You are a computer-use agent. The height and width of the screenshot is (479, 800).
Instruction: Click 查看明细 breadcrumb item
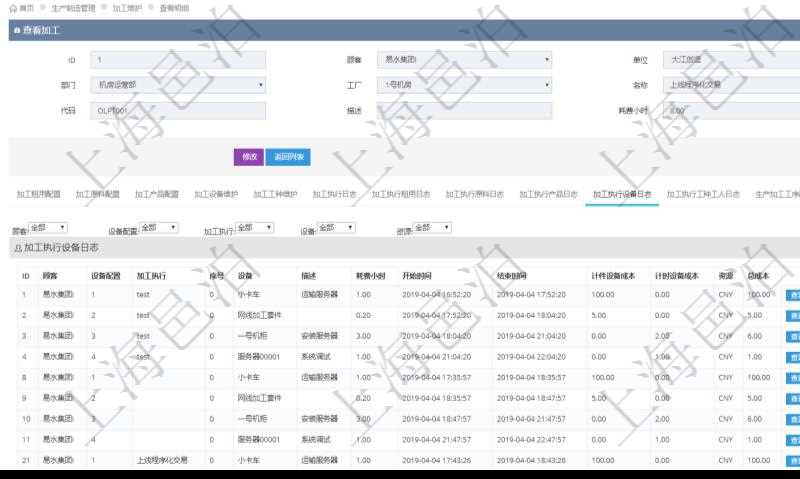point(174,8)
